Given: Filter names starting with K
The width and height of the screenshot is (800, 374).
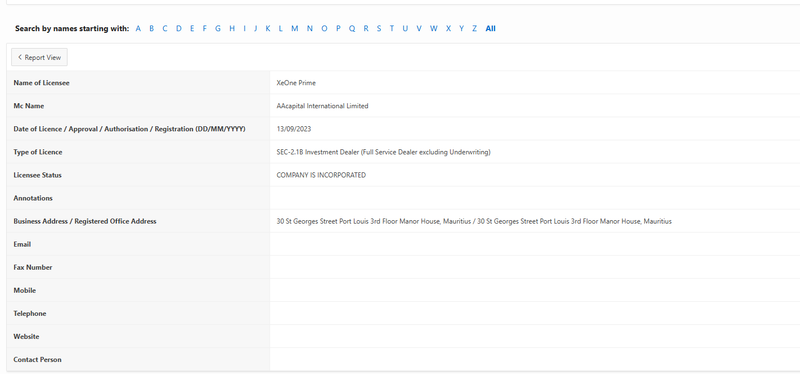Looking at the screenshot, I should tap(268, 29).
